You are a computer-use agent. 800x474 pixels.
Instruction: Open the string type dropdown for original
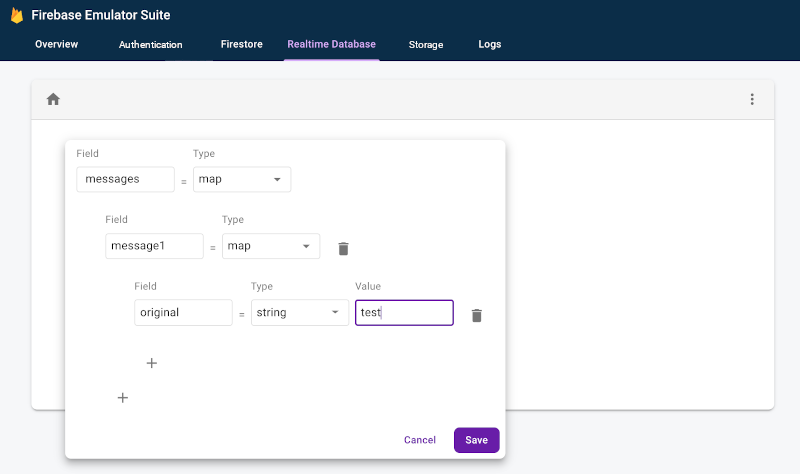(x=299, y=313)
